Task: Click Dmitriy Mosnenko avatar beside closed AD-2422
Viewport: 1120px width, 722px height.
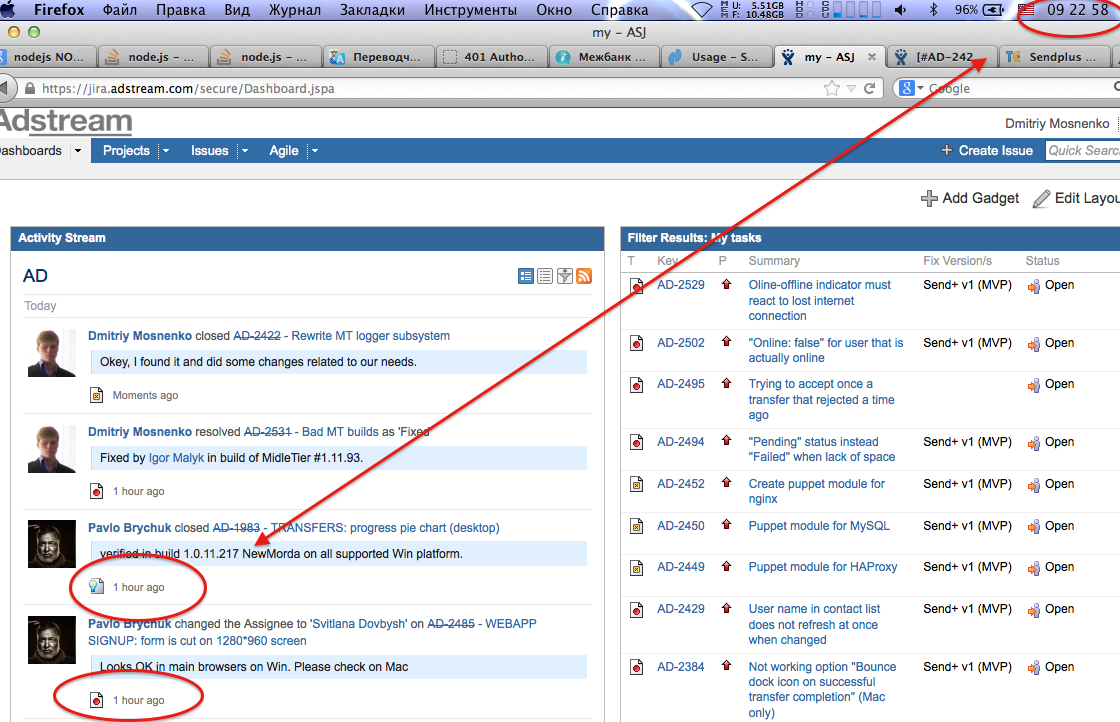Action: (51, 353)
